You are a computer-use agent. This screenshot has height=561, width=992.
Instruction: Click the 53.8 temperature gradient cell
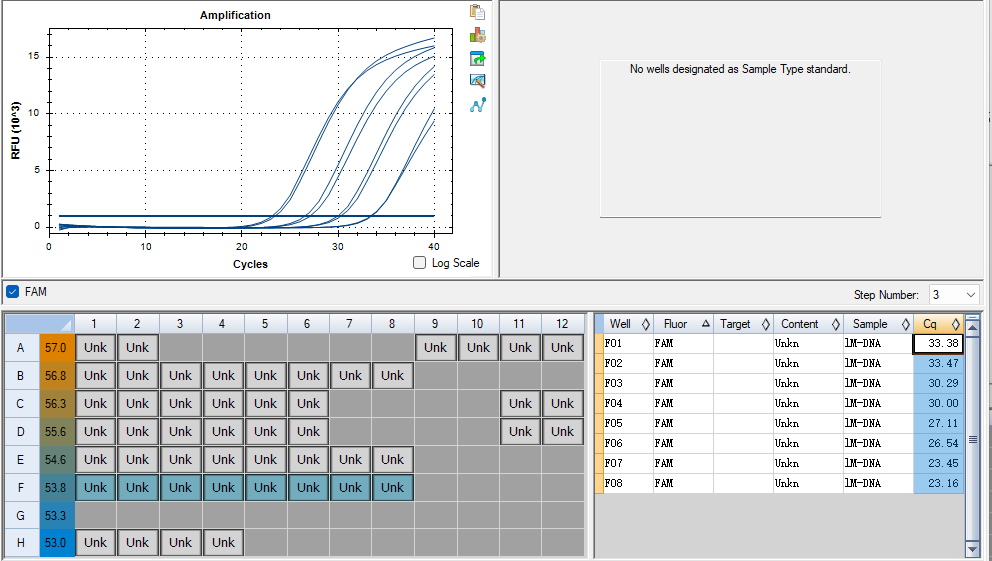pyautogui.click(x=56, y=488)
